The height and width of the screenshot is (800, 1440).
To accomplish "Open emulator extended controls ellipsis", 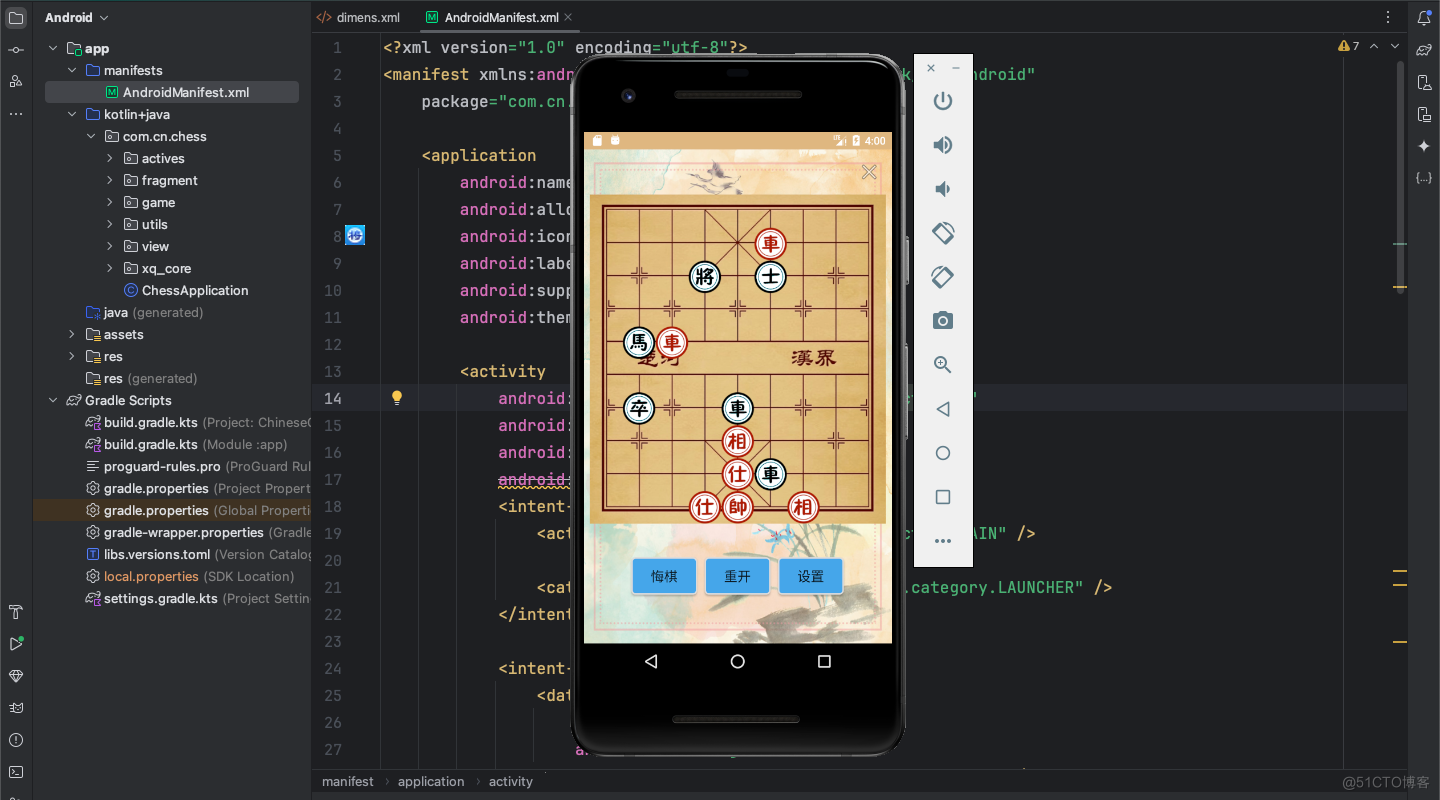I will coord(942,541).
